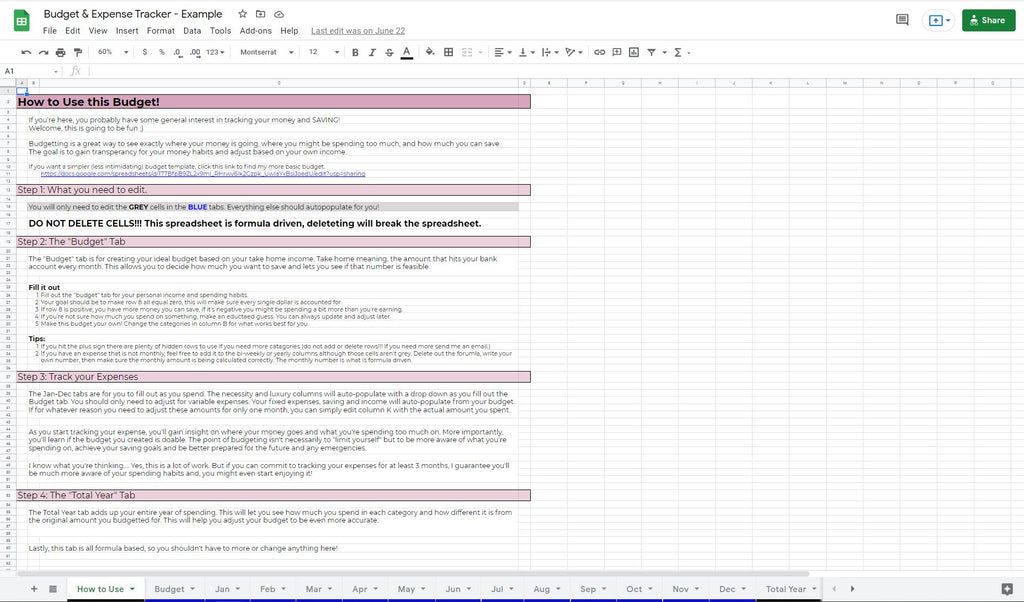Screen dimensions: 1024x602
Task: Format as percent icon
Action: click(161, 52)
